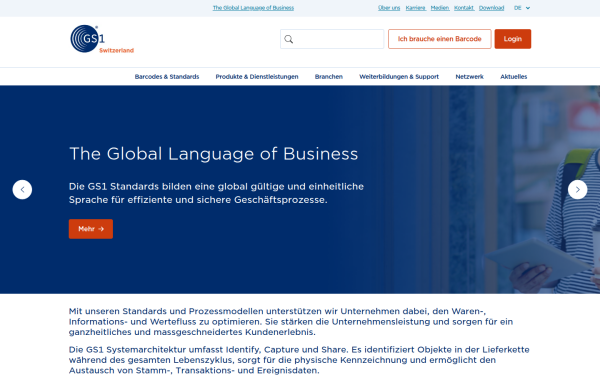This screenshot has height=375, width=600.
Task: Click banner subtitle 'Die GS1 Standards bilden'
Action: pos(216,193)
